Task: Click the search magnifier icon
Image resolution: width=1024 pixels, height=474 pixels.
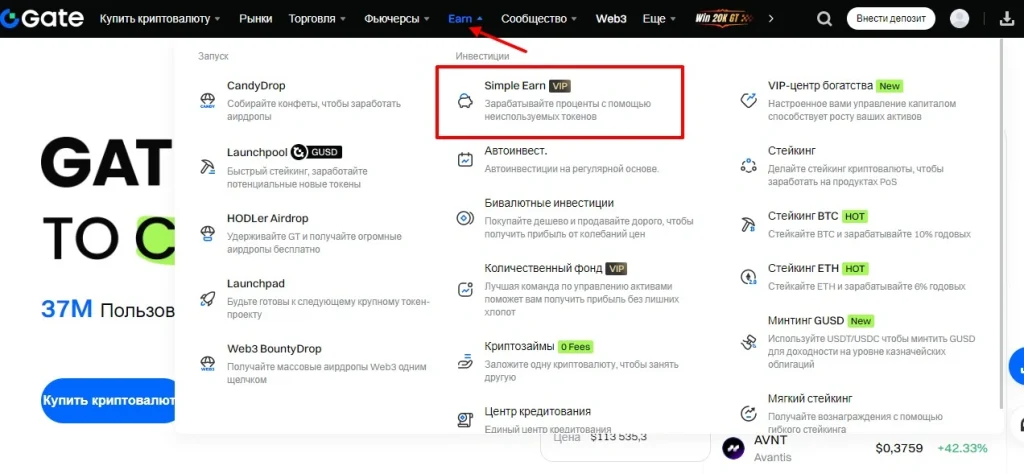Action: coord(824,19)
